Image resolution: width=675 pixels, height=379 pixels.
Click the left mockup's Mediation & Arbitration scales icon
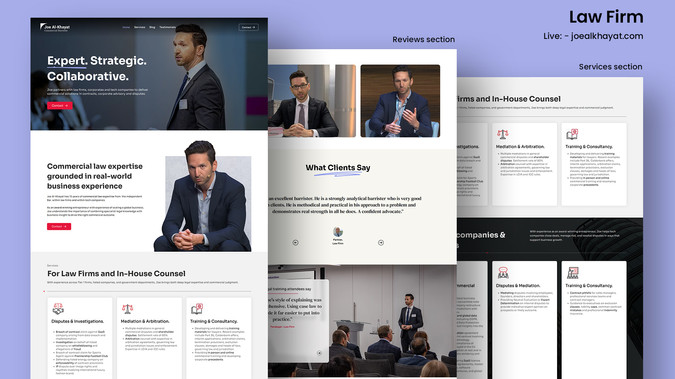127,308
